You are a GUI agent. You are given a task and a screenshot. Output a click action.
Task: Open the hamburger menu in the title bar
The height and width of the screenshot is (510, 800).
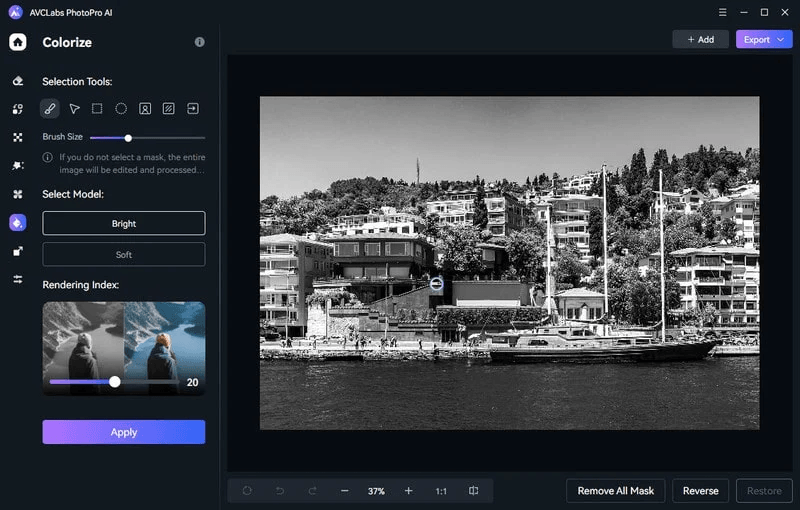722,12
